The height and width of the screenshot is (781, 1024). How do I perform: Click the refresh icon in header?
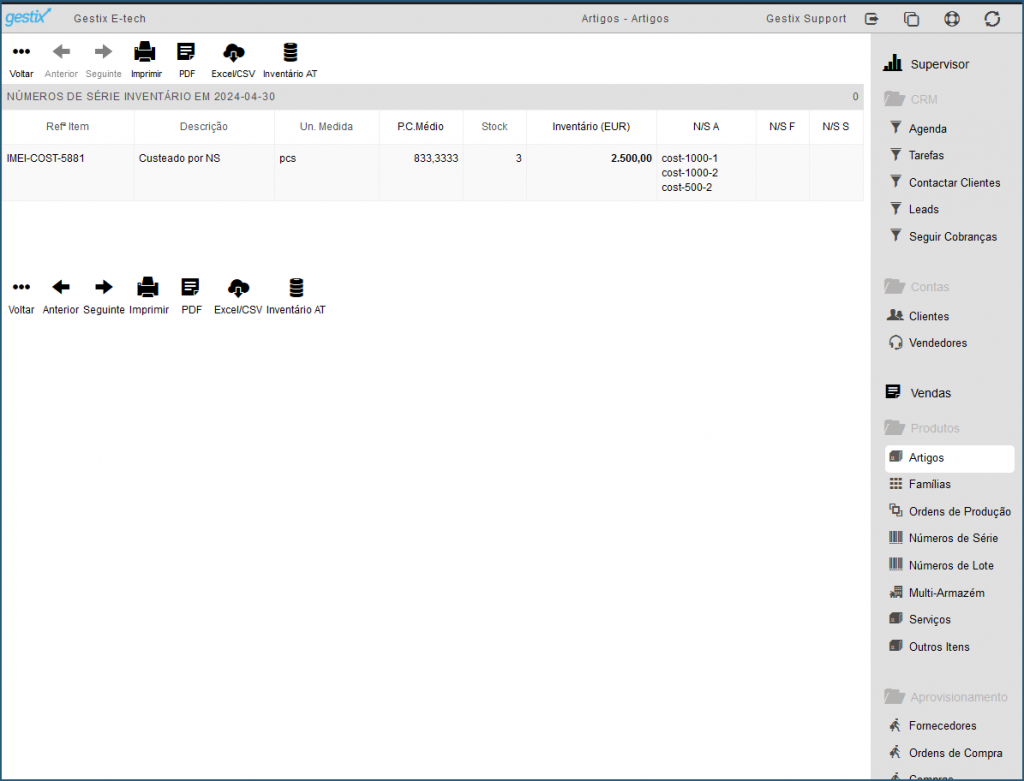click(x=992, y=19)
